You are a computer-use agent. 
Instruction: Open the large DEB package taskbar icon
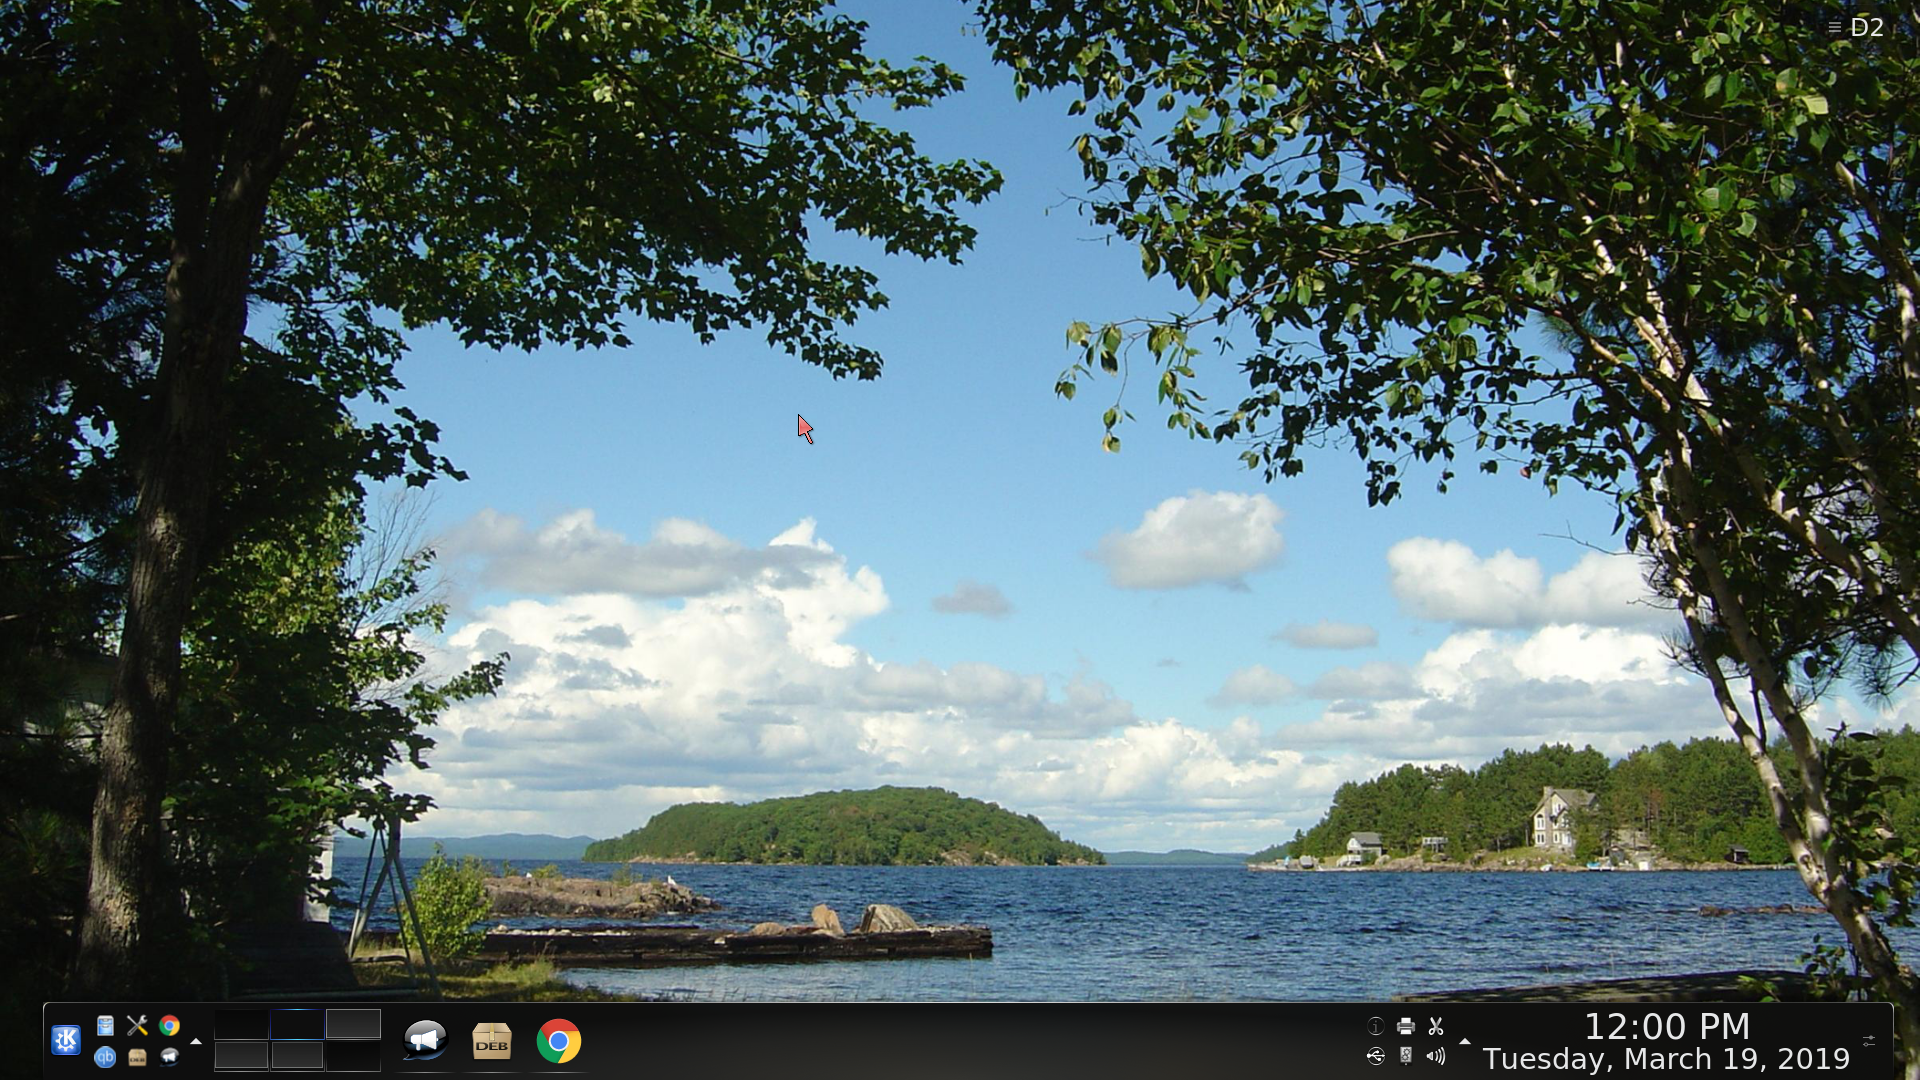pyautogui.click(x=492, y=1041)
